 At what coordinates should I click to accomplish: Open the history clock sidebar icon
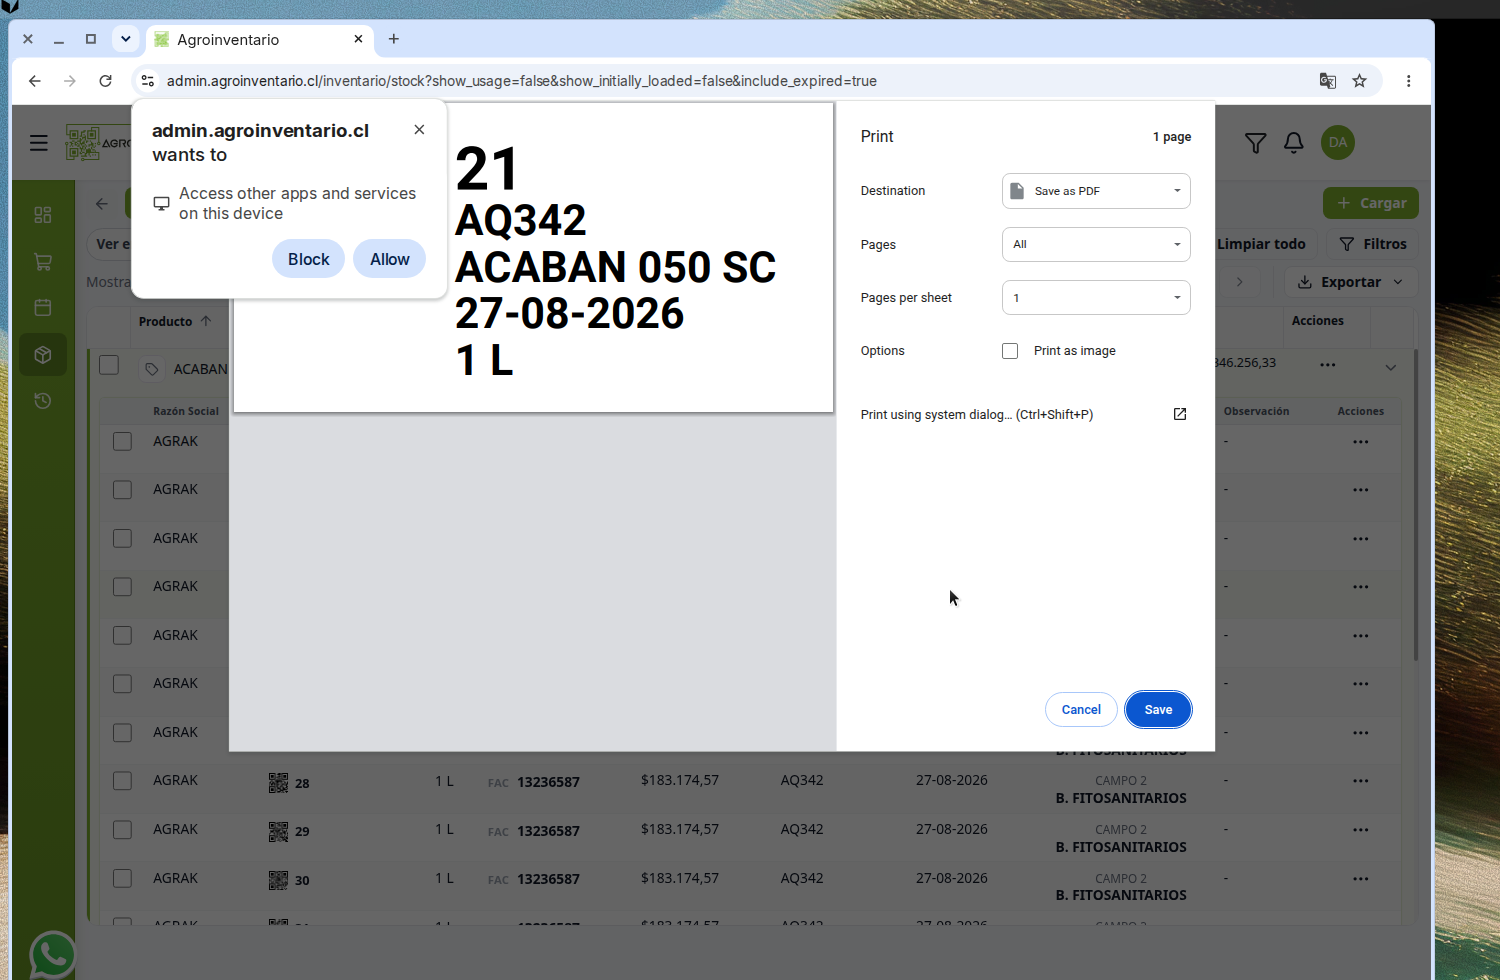pos(43,401)
